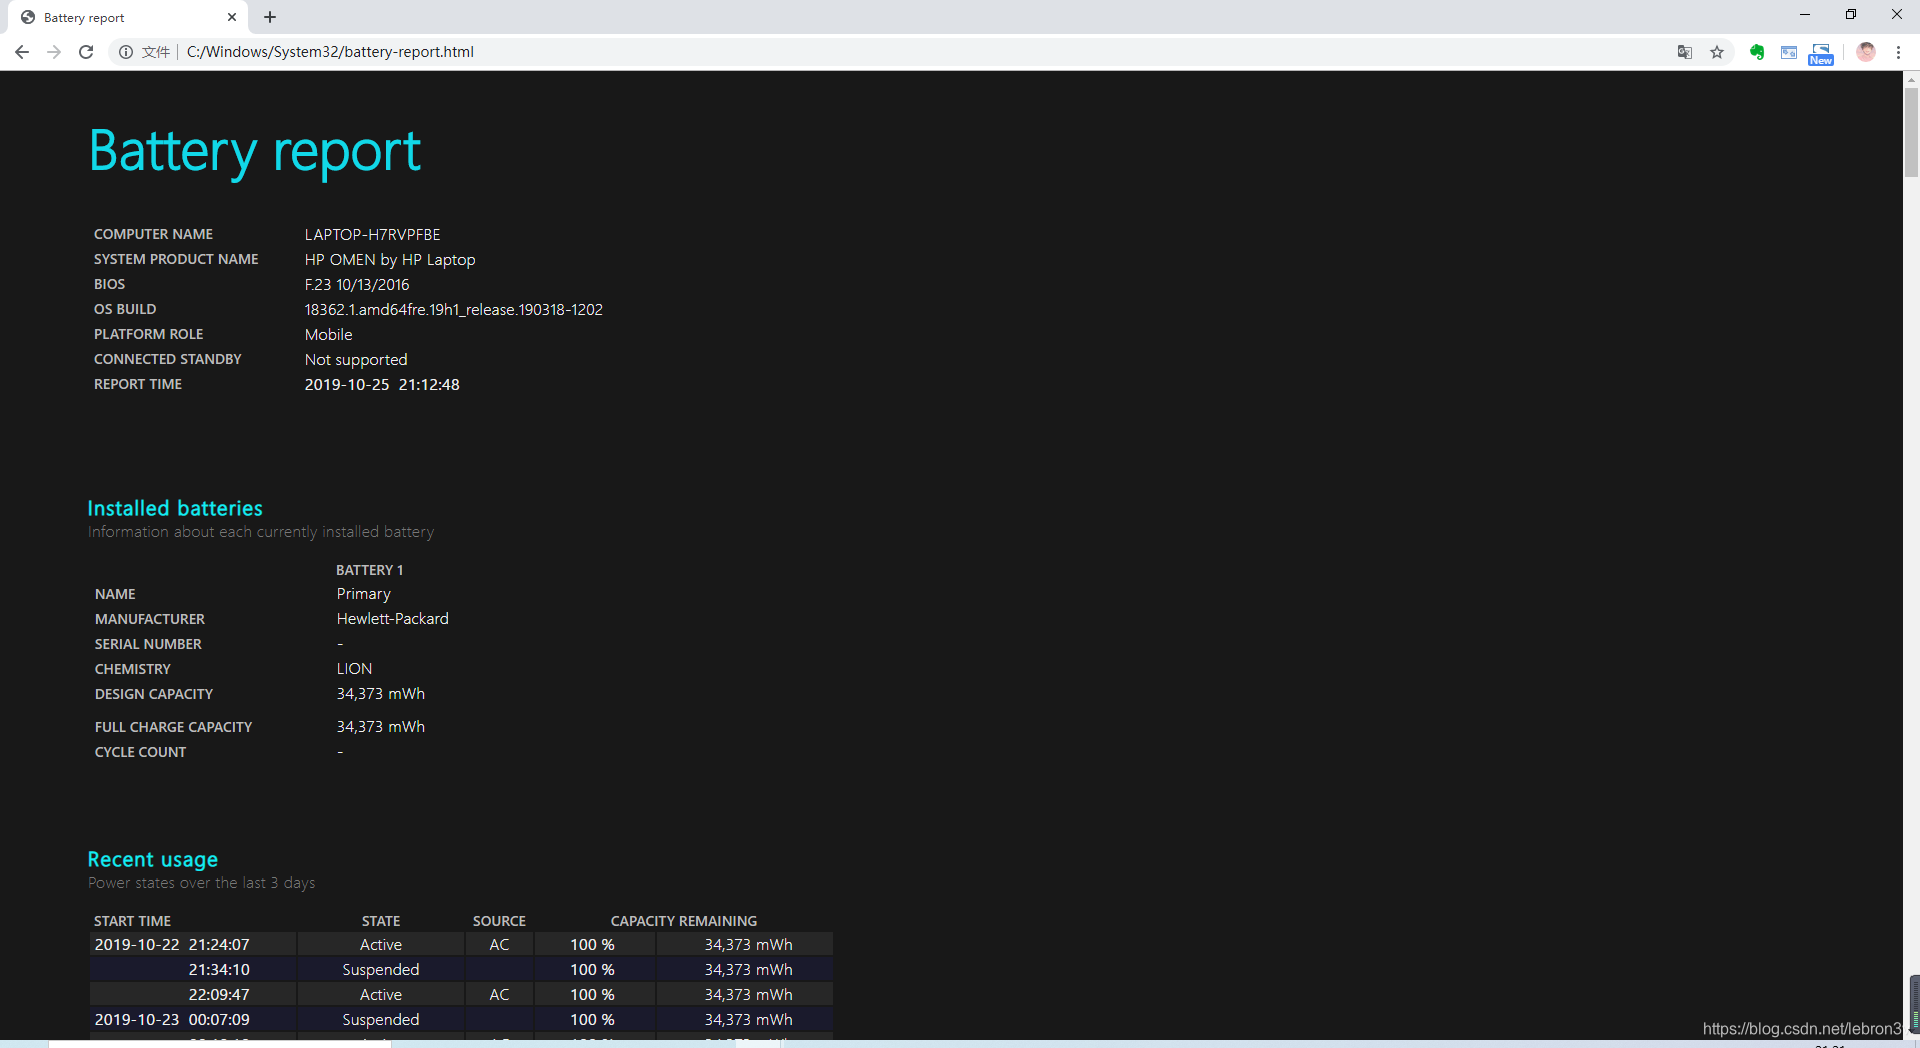This screenshot has width=1920, height=1048.
Task: Open the extension with the New badge
Action: coord(1821,53)
